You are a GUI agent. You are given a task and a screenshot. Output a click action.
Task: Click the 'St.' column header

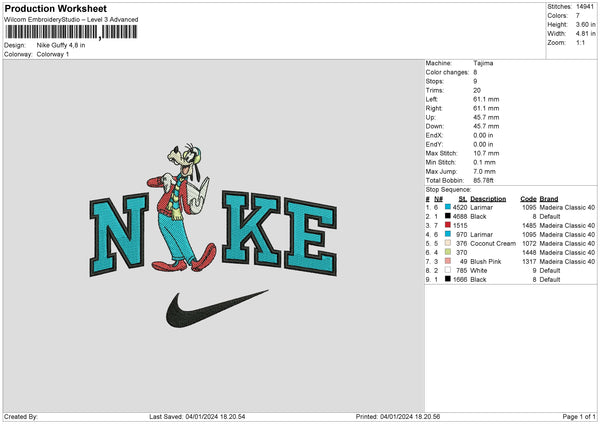[x=463, y=199]
